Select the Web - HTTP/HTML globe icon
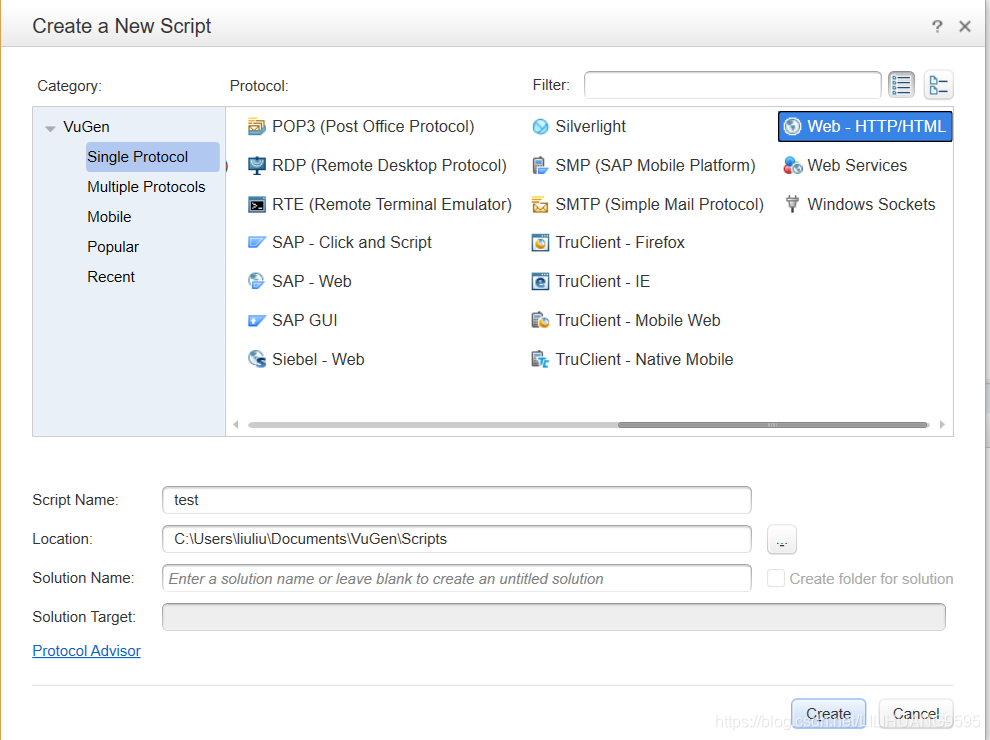 (x=792, y=127)
